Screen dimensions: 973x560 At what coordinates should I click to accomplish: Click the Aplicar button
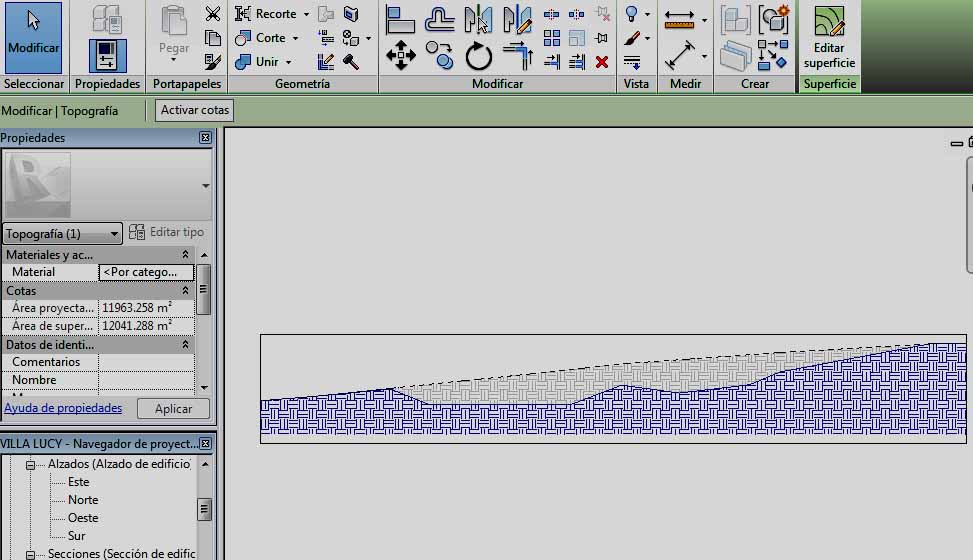[x=173, y=409]
